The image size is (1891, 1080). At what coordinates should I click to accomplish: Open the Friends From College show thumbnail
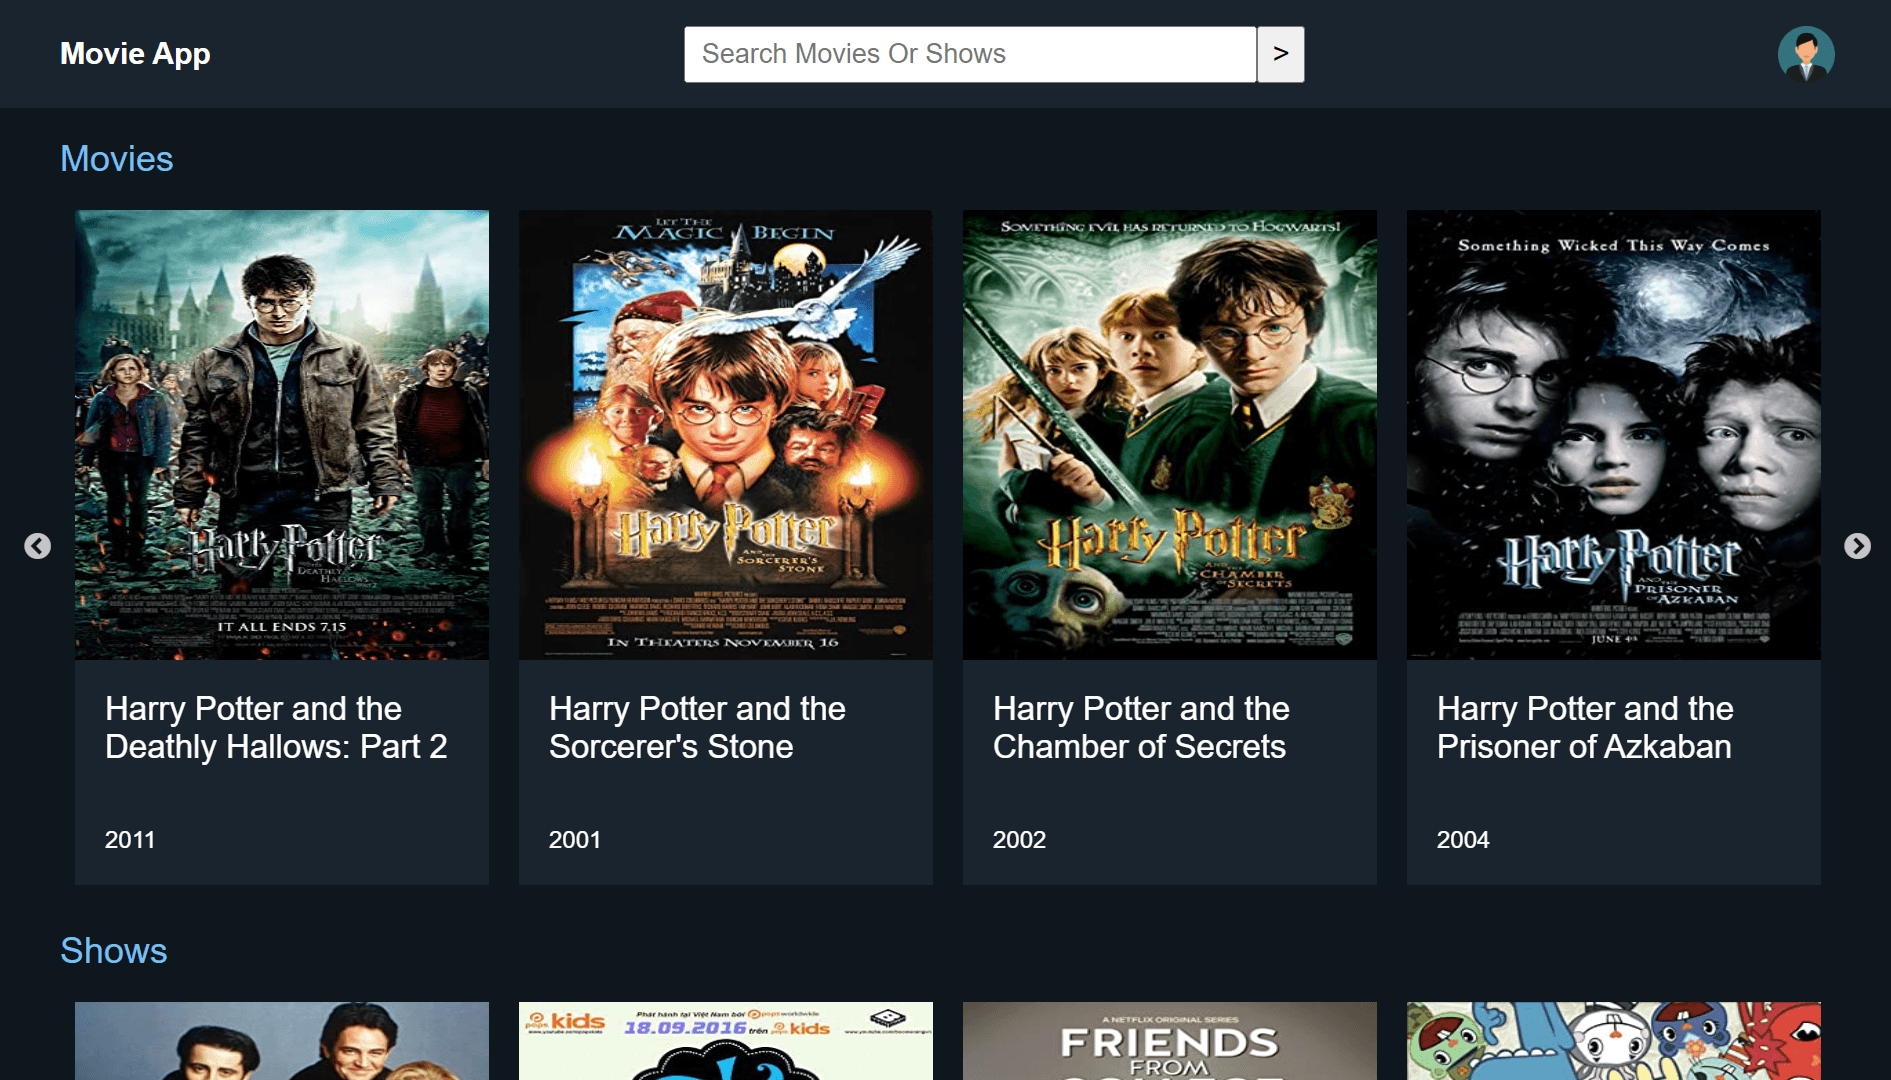pos(1170,1041)
